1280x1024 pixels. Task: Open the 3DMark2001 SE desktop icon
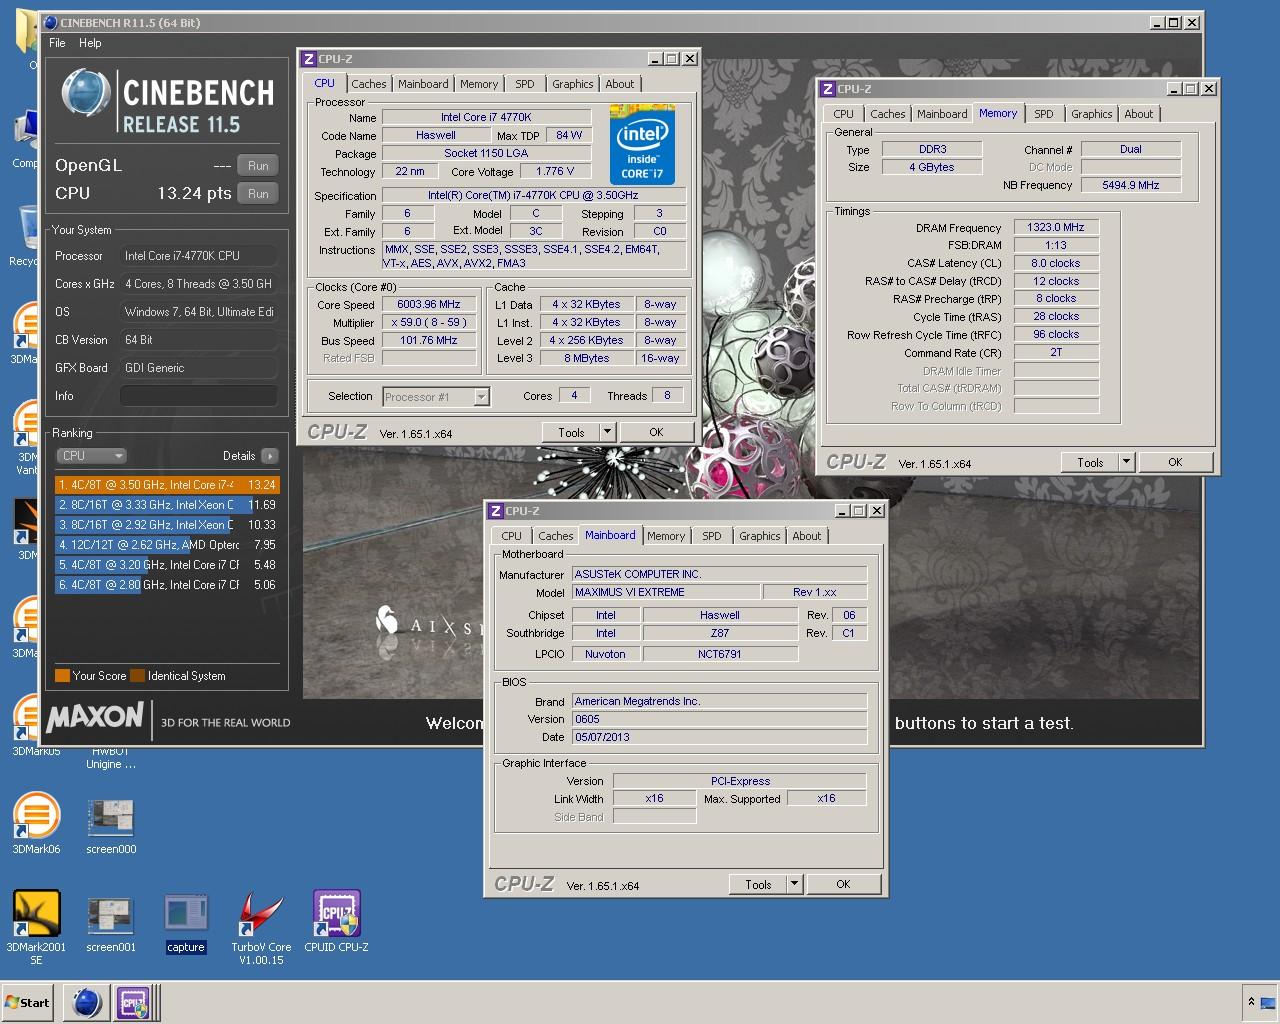coord(36,927)
